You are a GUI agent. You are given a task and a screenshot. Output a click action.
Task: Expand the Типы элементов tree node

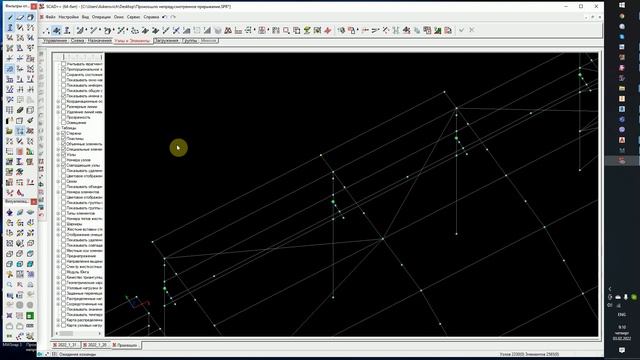[x=58, y=213]
